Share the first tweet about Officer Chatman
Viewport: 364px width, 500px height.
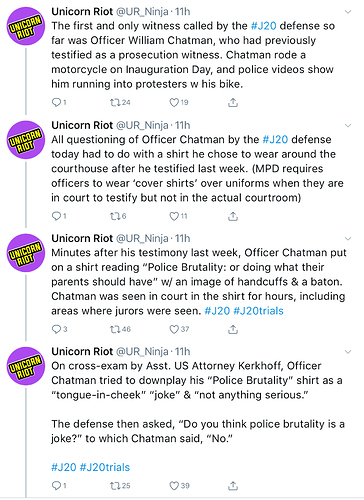[233, 102]
